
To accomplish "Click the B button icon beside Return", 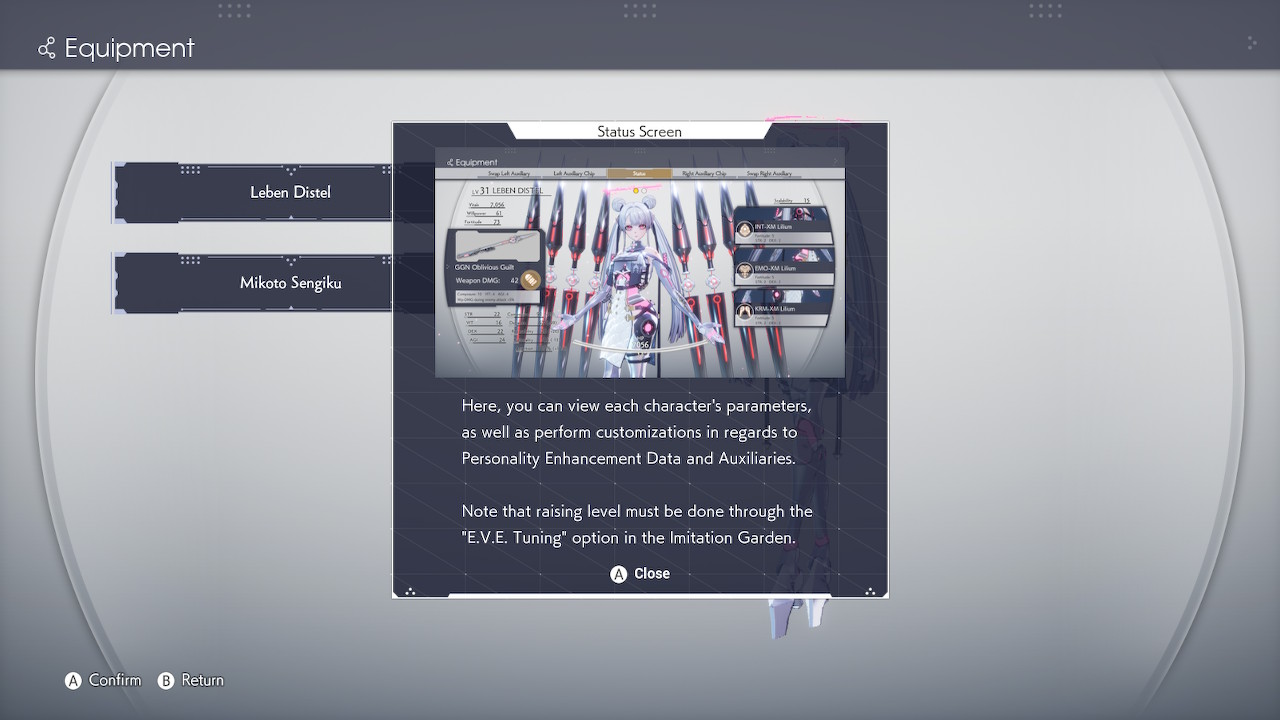I will [x=166, y=681].
